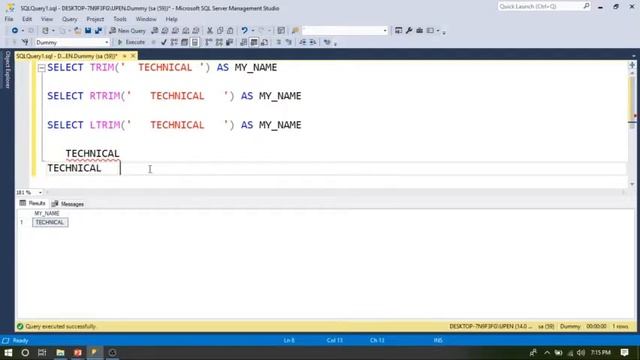640x360 pixels.
Task: Show hidden system tray icons chevron
Action: pyautogui.click(x=547, y=352)
